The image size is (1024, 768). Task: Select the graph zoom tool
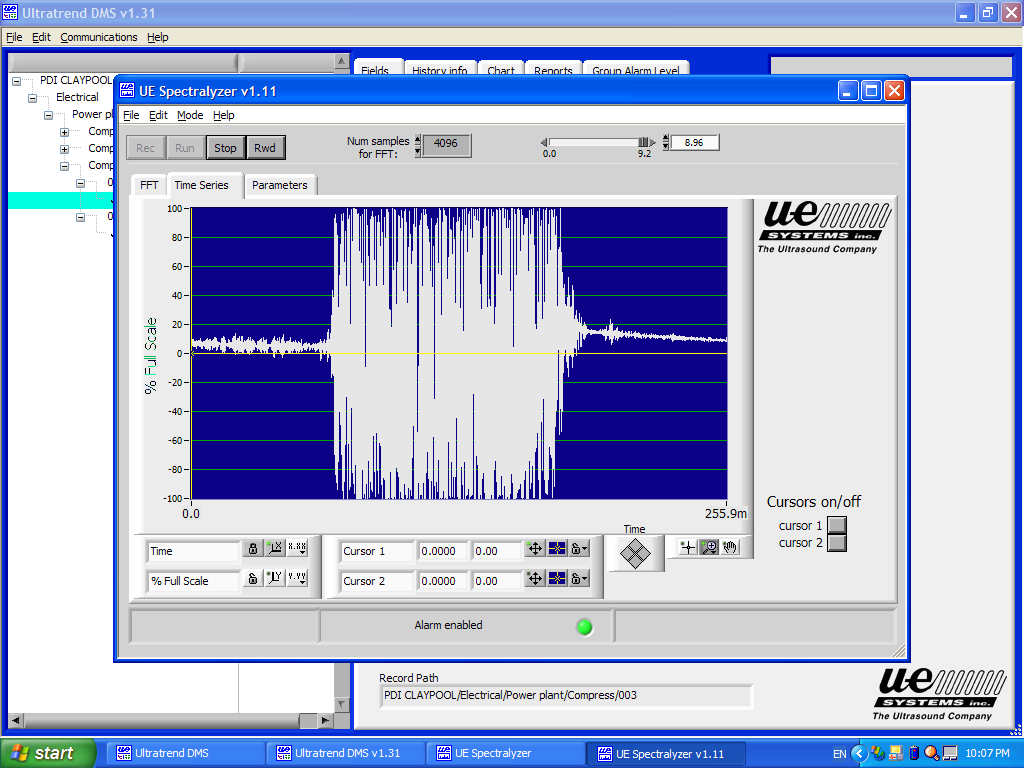click(x=709, y=547)
